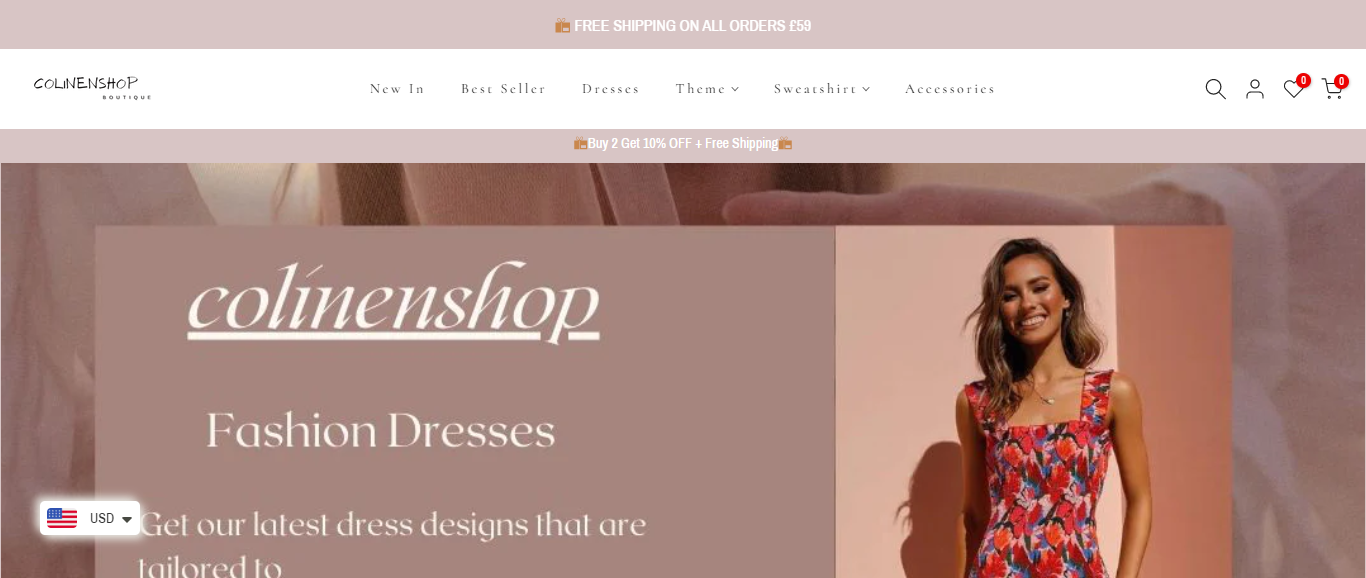Expand the Sweatshirt menu chevron
This screenshot has height=578, width=1366.
point(866,89)
